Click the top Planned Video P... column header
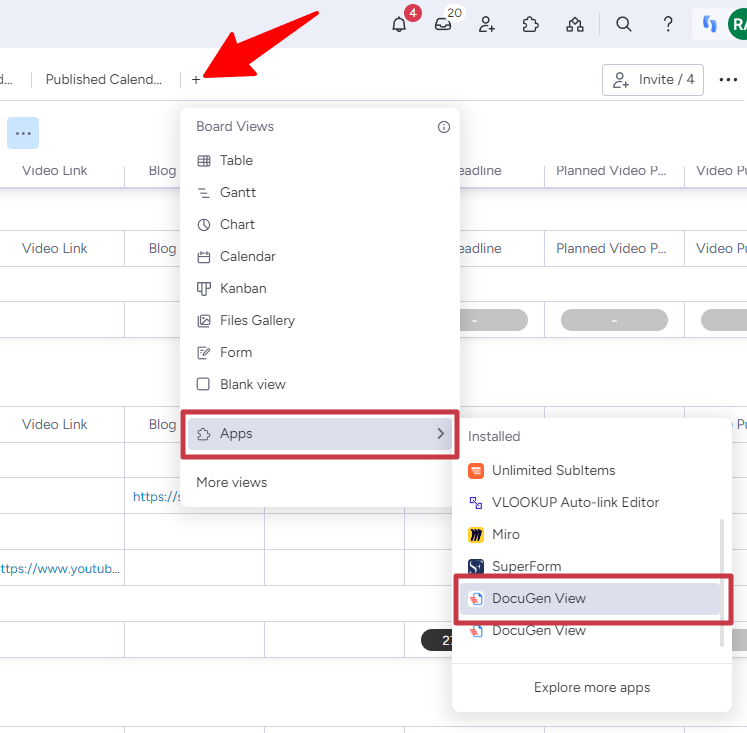This screenshot has width=747, height=733. [x=611, y=171]
